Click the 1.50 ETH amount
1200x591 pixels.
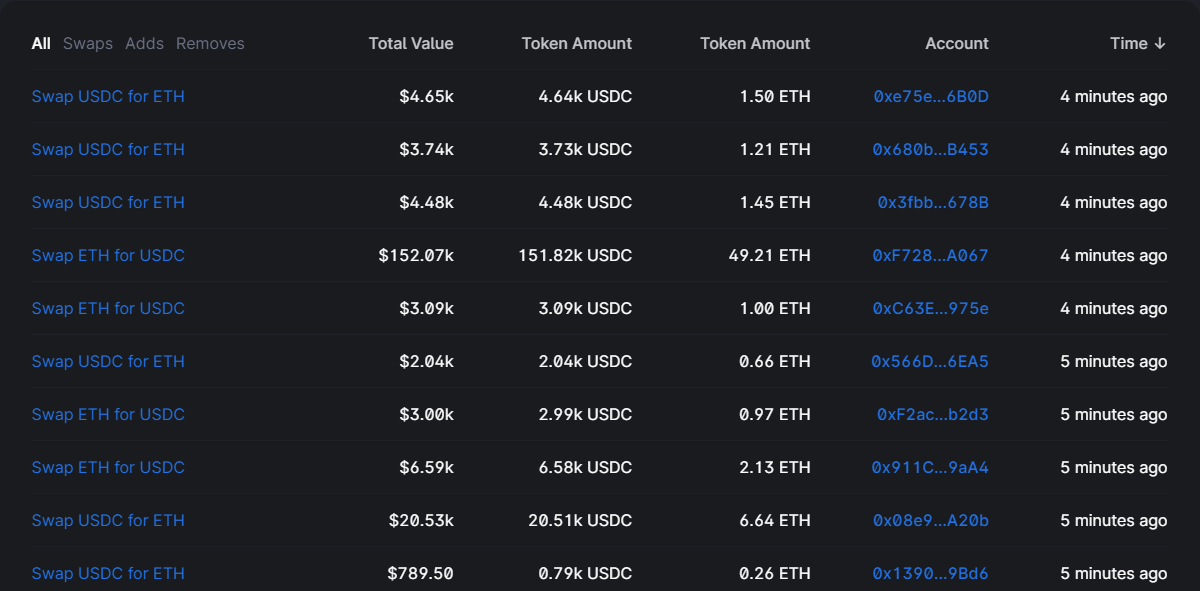(775, 96)
